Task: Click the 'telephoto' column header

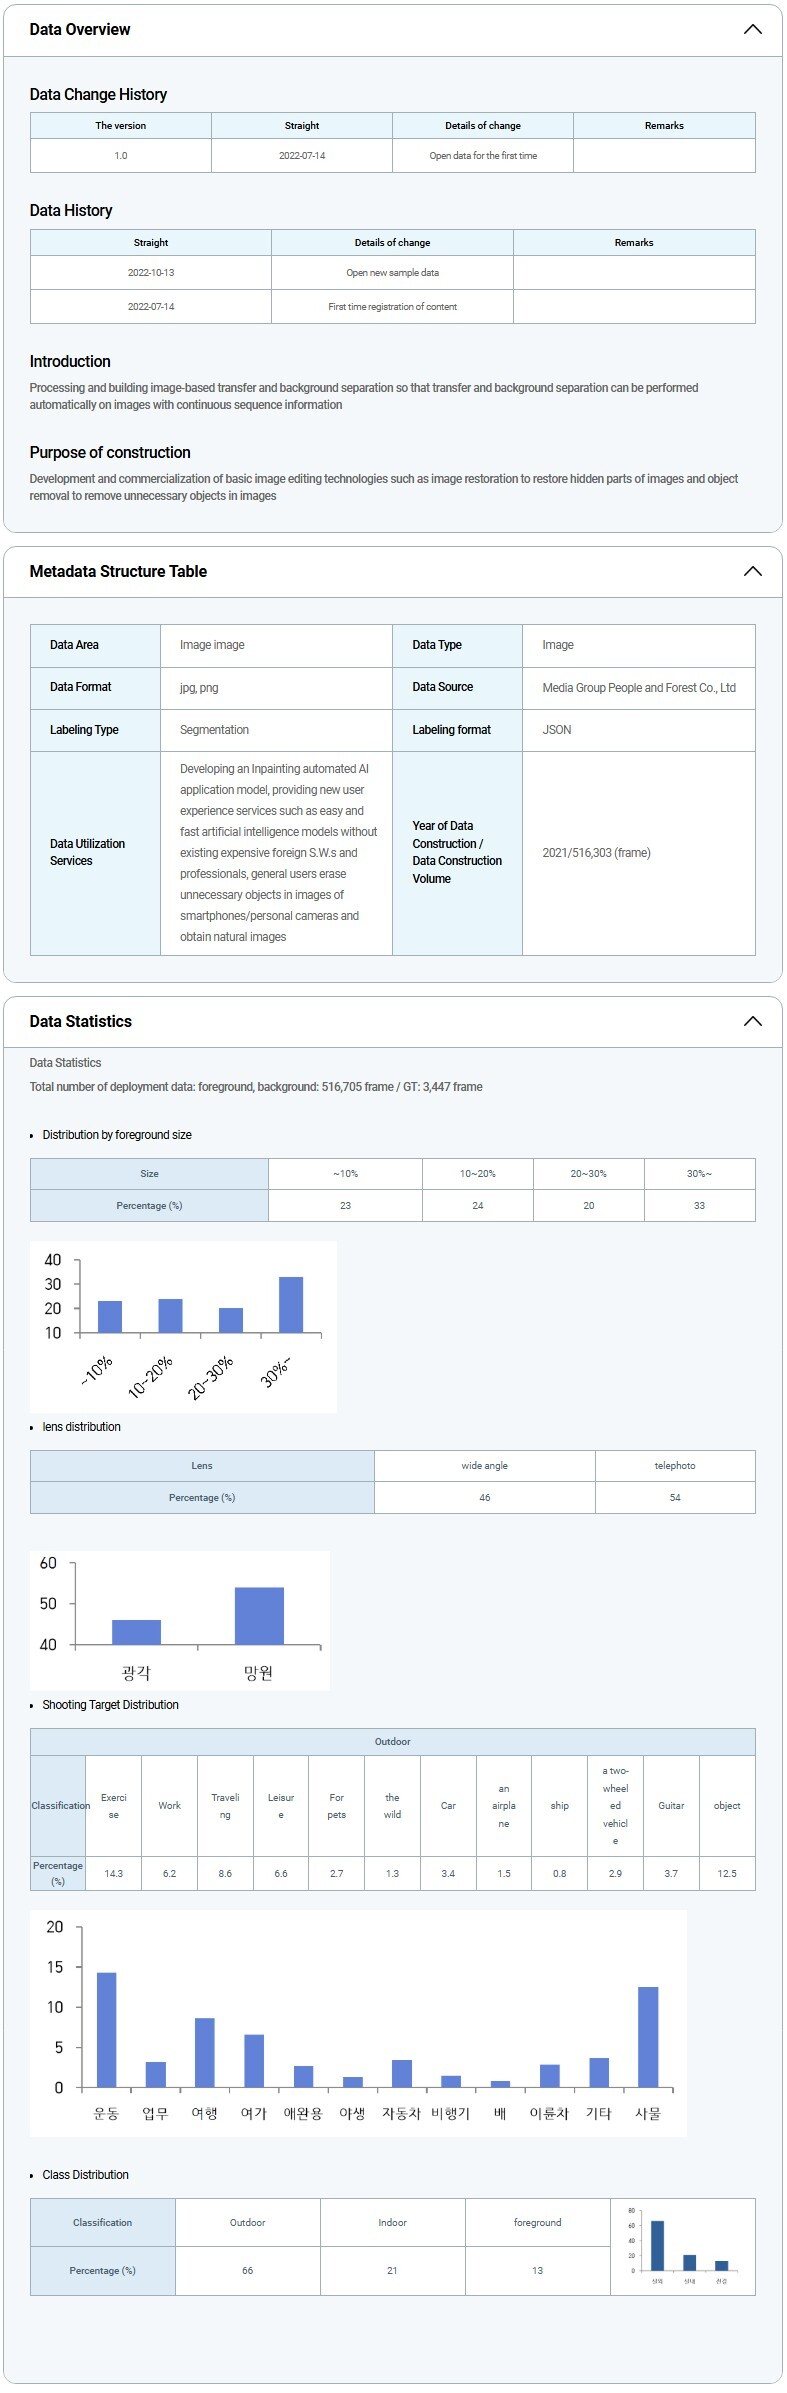Action: coord(675,1466)
